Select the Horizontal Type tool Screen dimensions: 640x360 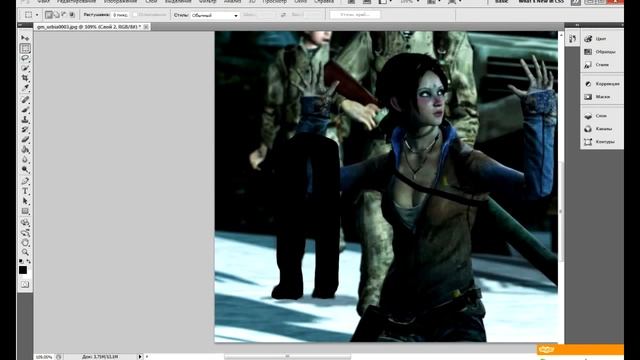(x=25, y=191)
